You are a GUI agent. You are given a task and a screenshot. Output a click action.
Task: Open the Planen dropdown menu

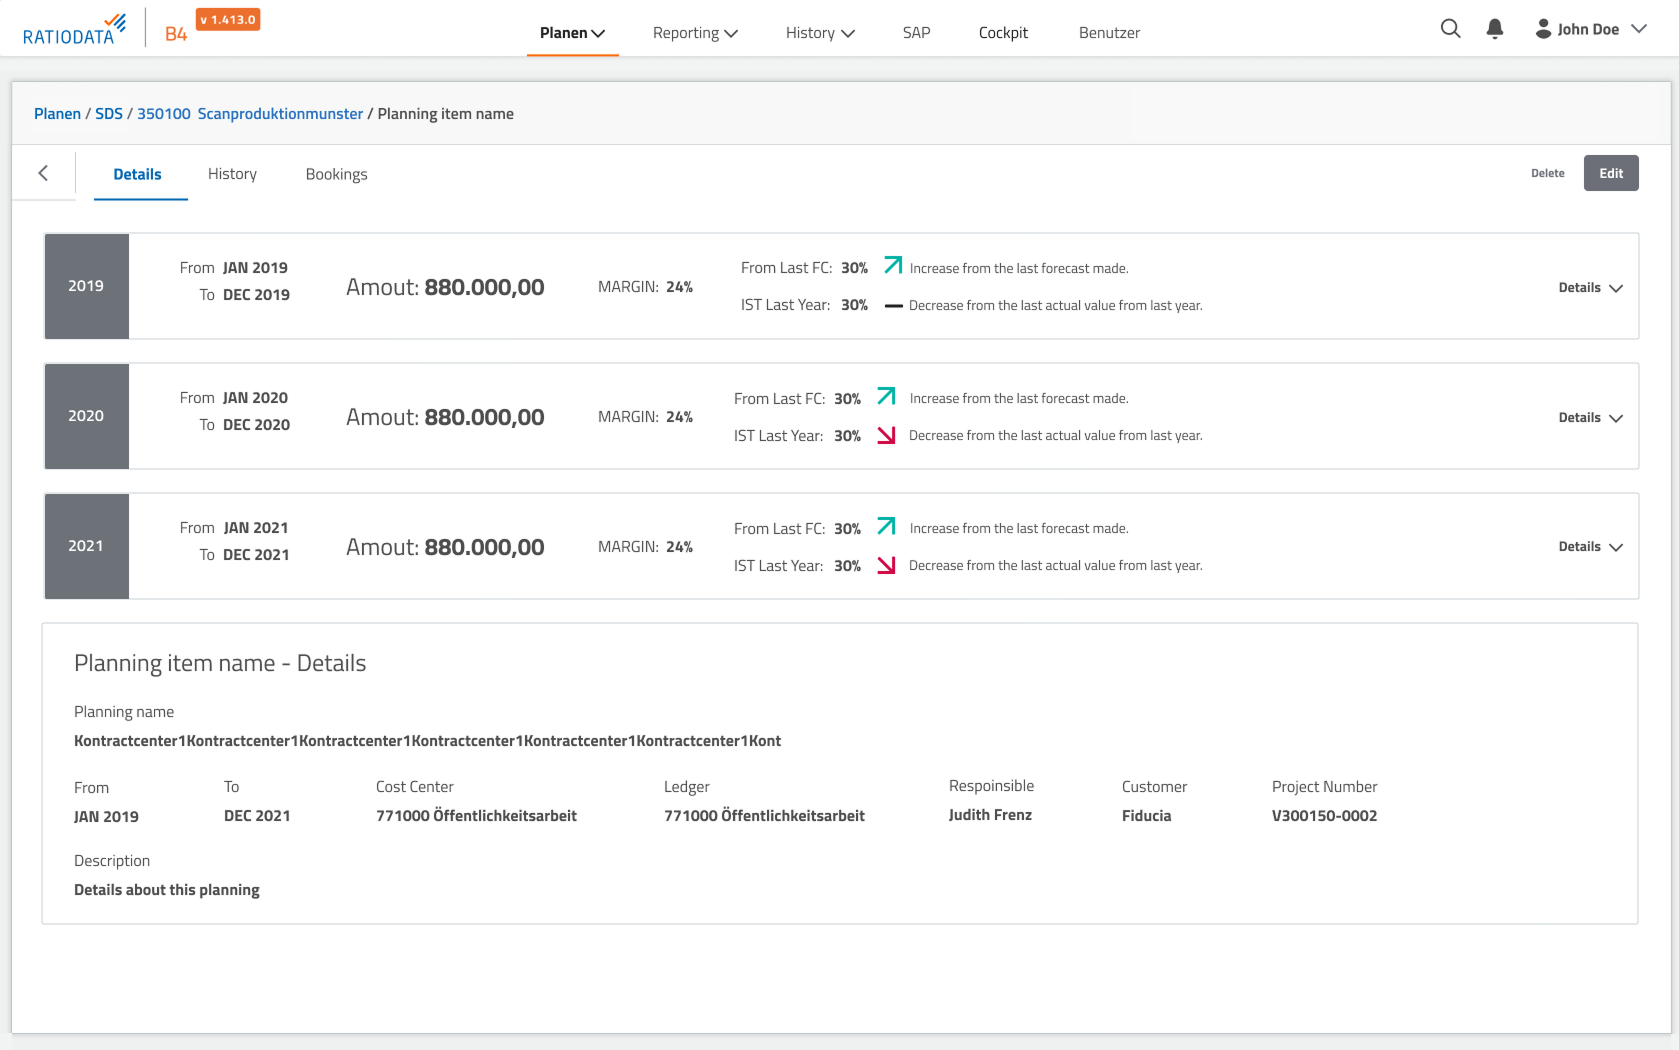tap(572, 33)
